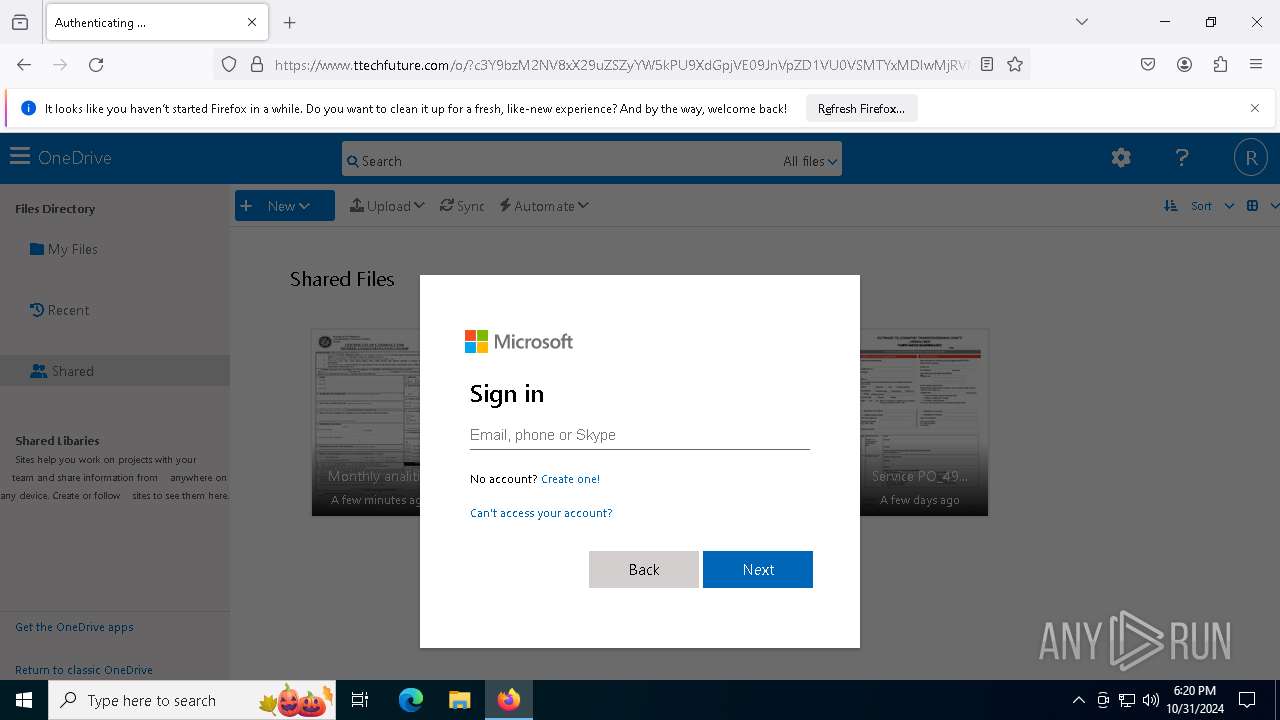The width and height of the screenshot is (1280, 720).
Task: Expand the Upload menu
Action: [x=387, y=206]
